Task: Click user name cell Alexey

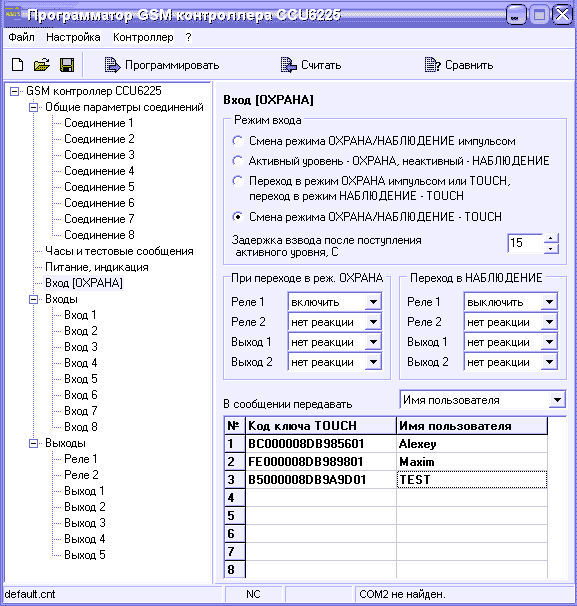Action: coord(472,444)
